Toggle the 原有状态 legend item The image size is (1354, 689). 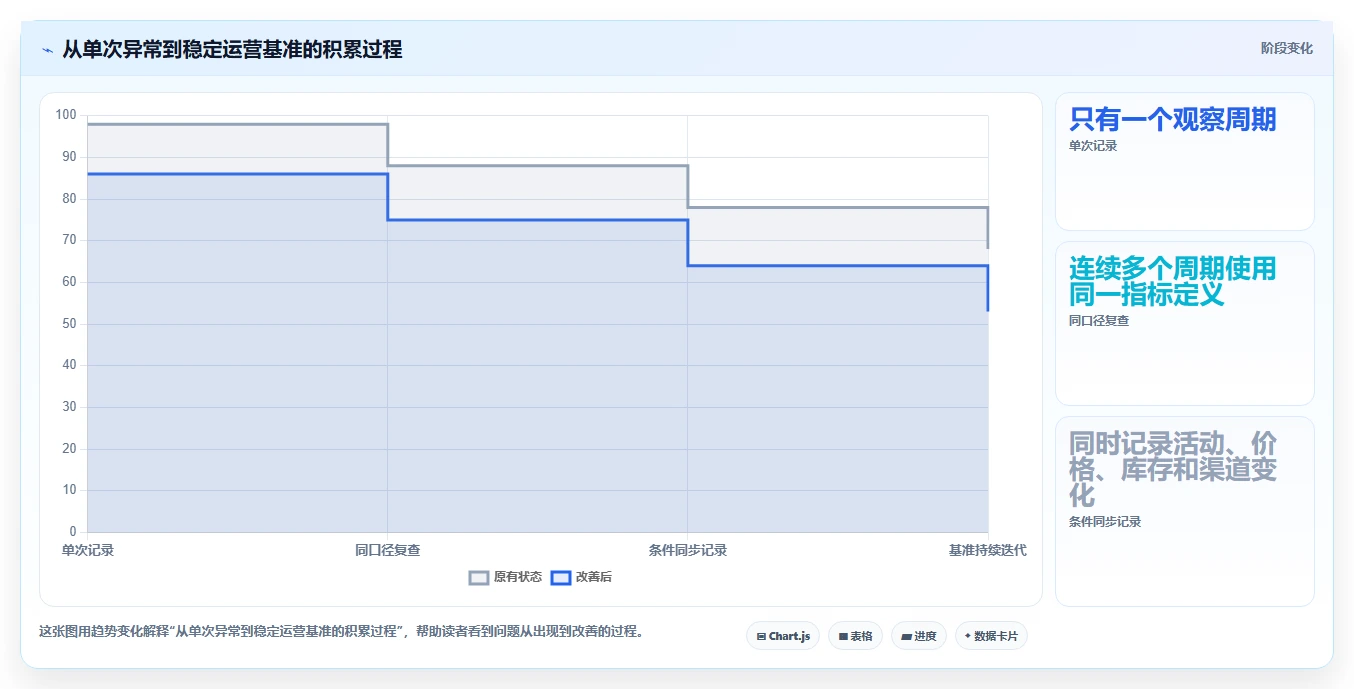506,577
